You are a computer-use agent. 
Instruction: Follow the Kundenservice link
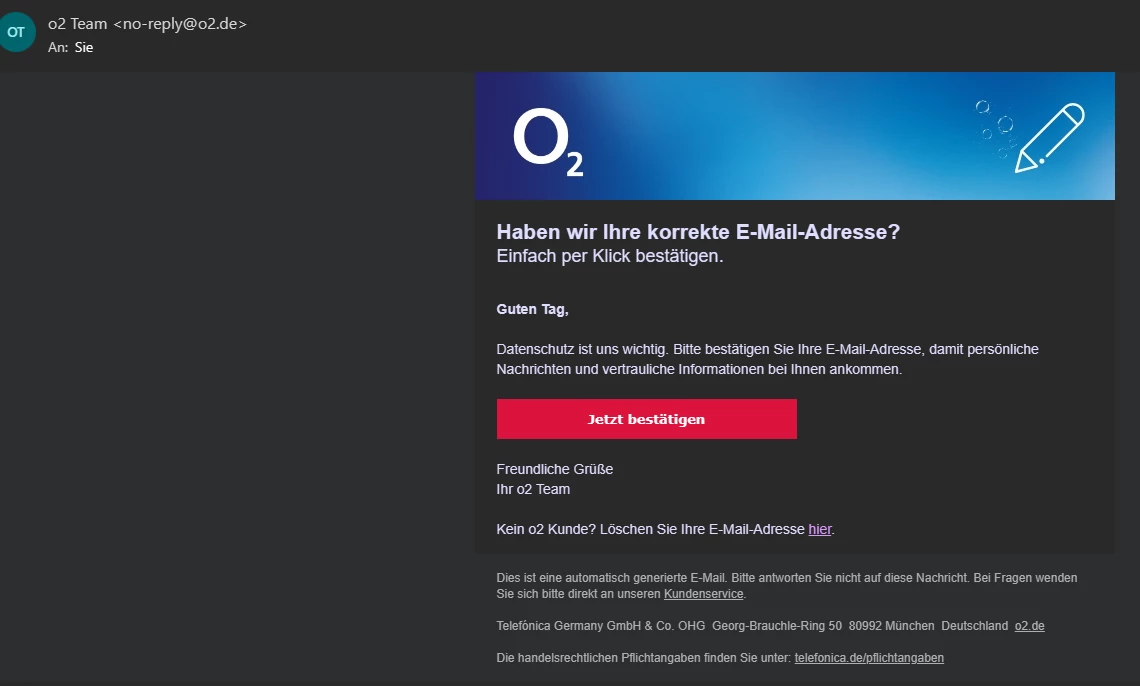703,594
